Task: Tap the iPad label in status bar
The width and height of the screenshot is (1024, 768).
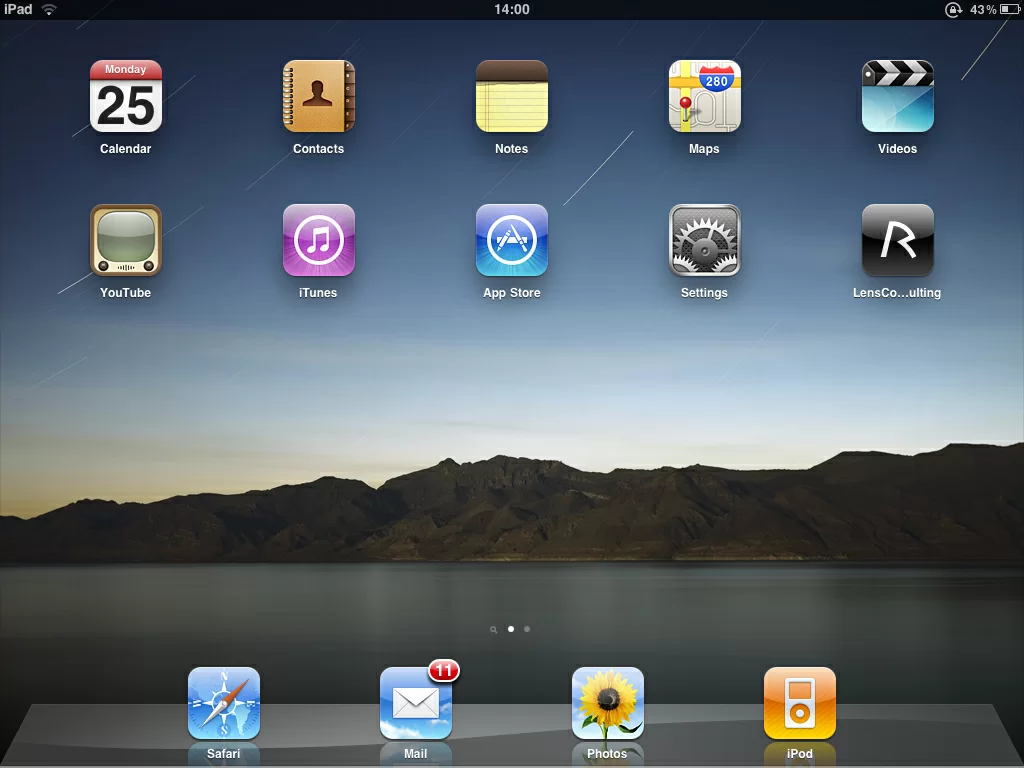Action: point(18,9)
